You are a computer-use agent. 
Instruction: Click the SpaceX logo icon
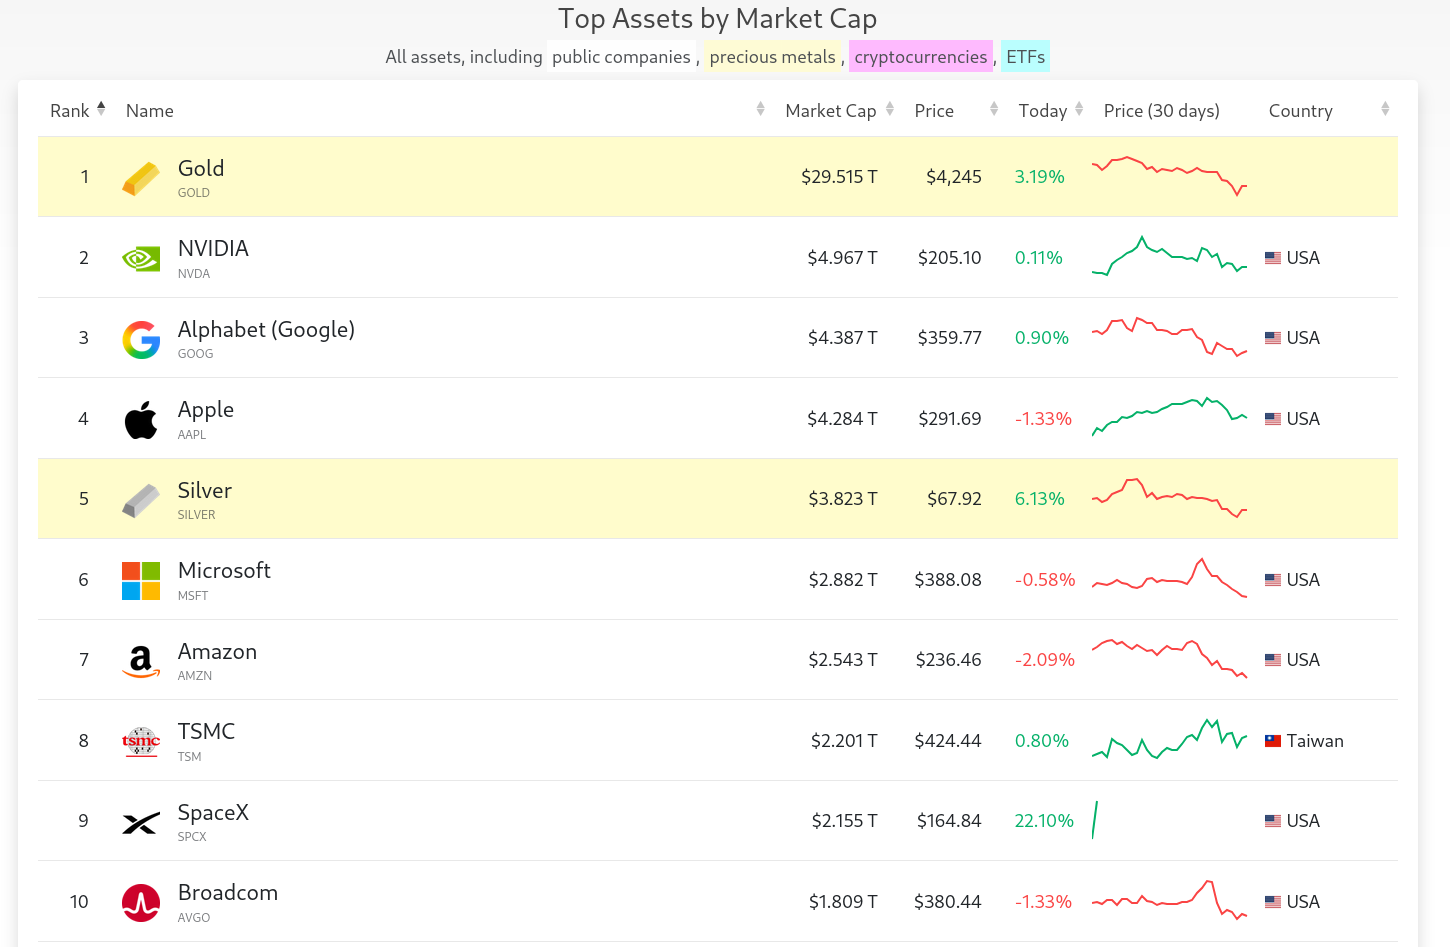(x=141, y=823)
